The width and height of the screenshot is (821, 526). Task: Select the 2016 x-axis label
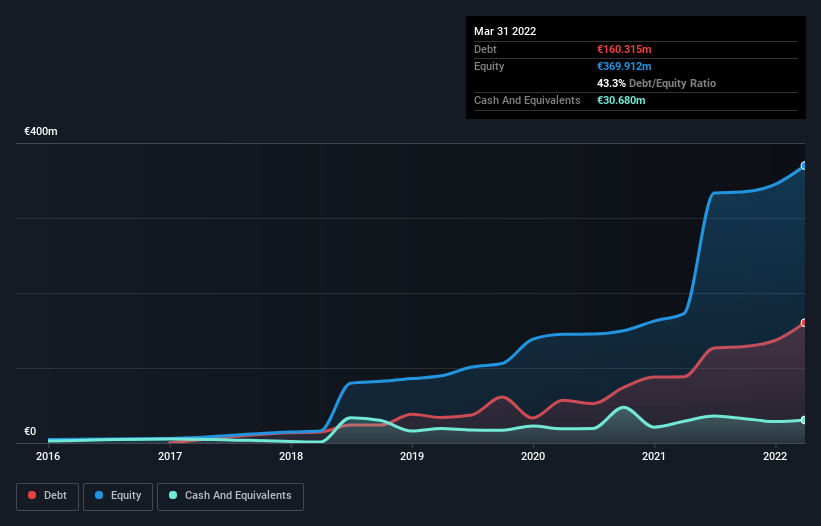pos(48,456)
